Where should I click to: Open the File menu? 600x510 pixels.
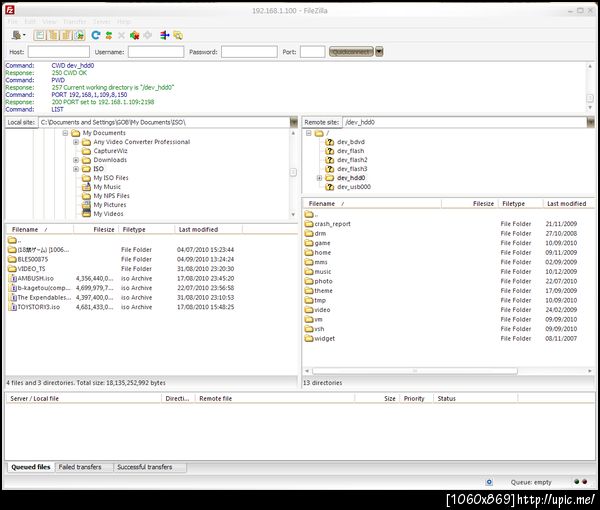[x=12, y=21]
